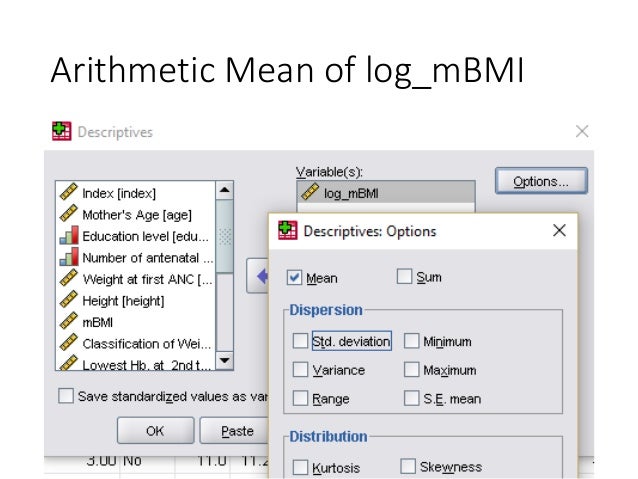Select Weight at first ANC variable

click(135, 279)
